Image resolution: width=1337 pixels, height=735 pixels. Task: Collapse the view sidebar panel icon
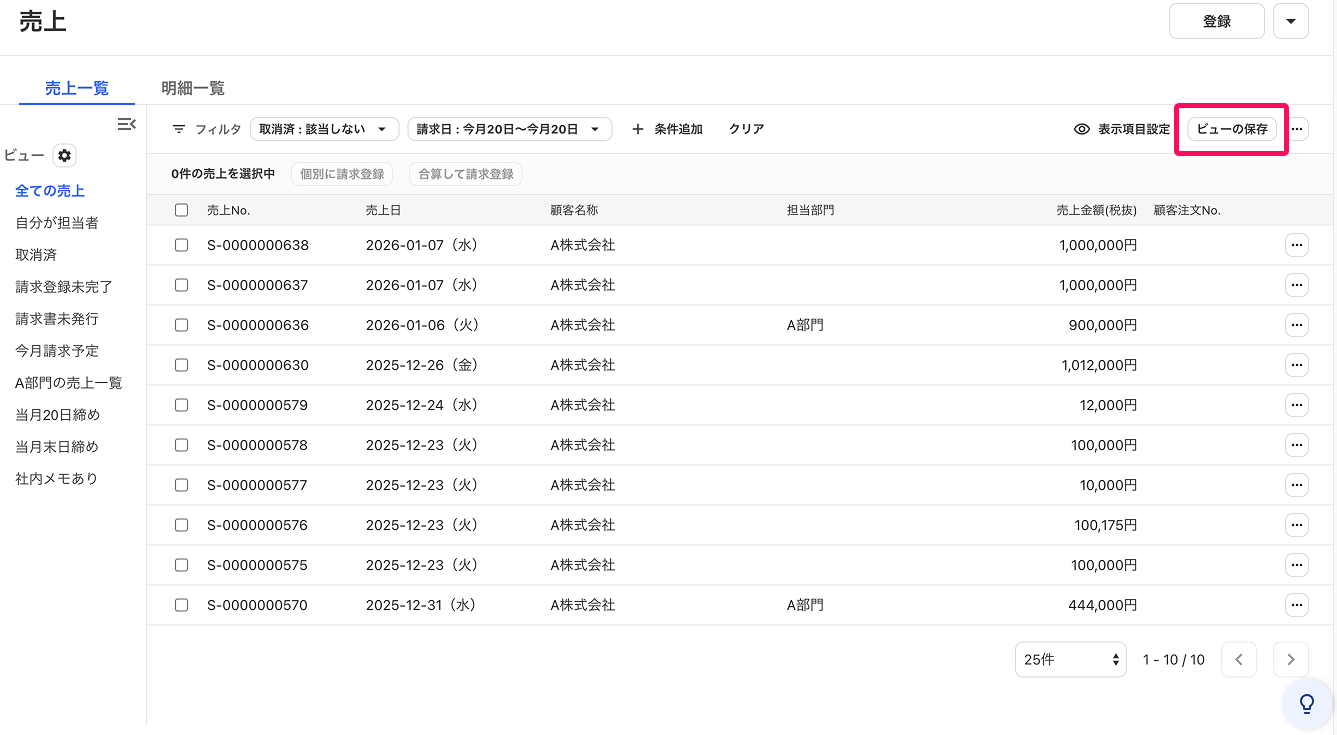pyautogui.click(x=126, y=124)
